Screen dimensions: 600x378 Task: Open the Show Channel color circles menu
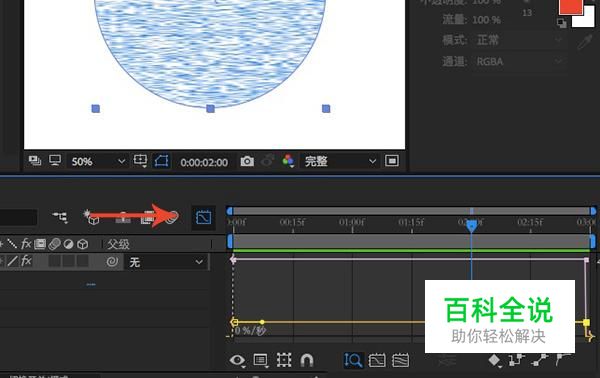point(288,161)
